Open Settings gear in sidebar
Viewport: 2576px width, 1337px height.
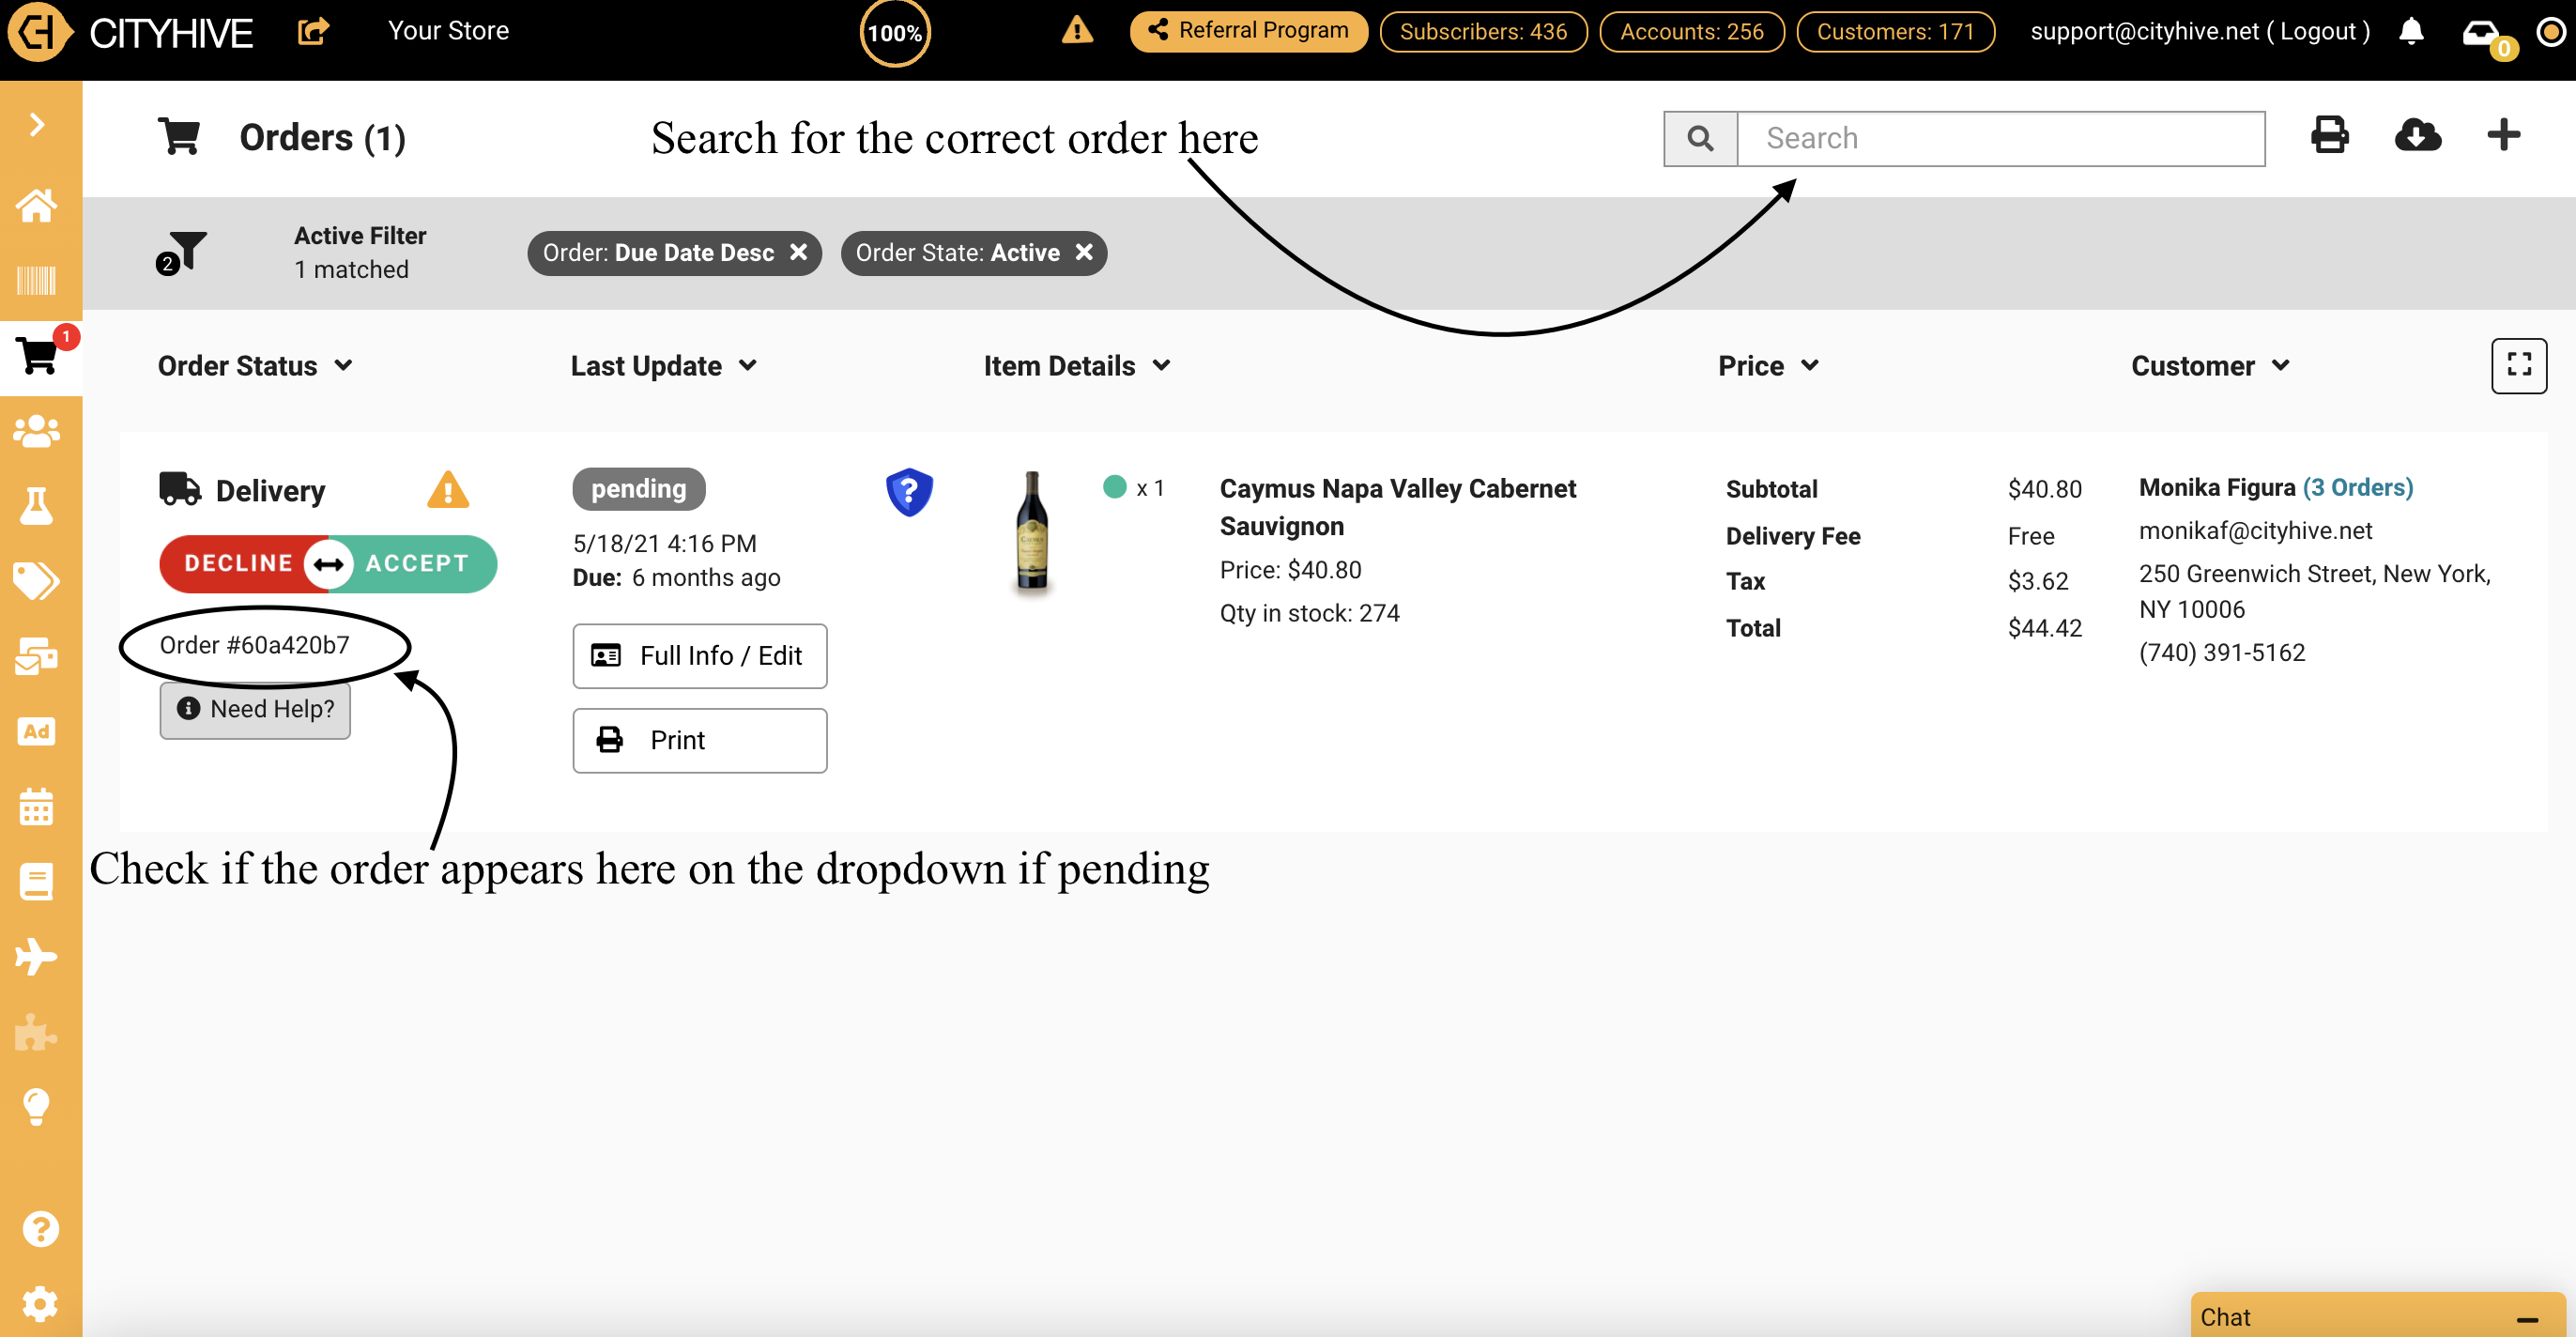[x=40, y=1304]
